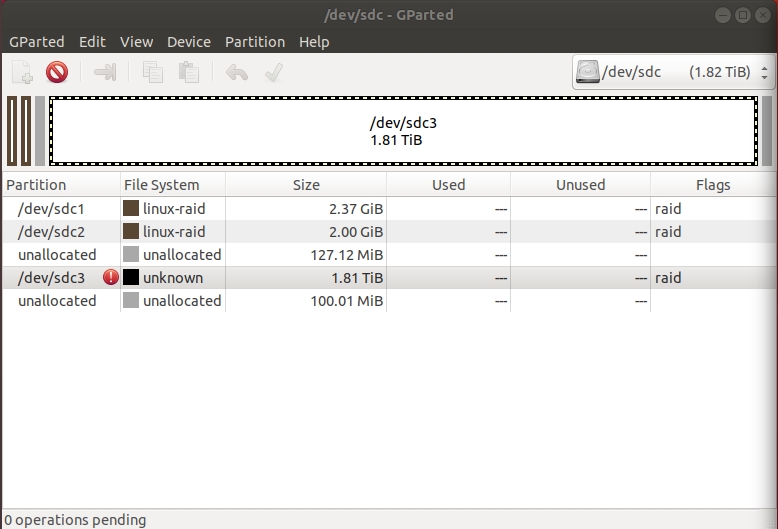Click the Used column header
The image size is (778, 529).
(449, 185)
